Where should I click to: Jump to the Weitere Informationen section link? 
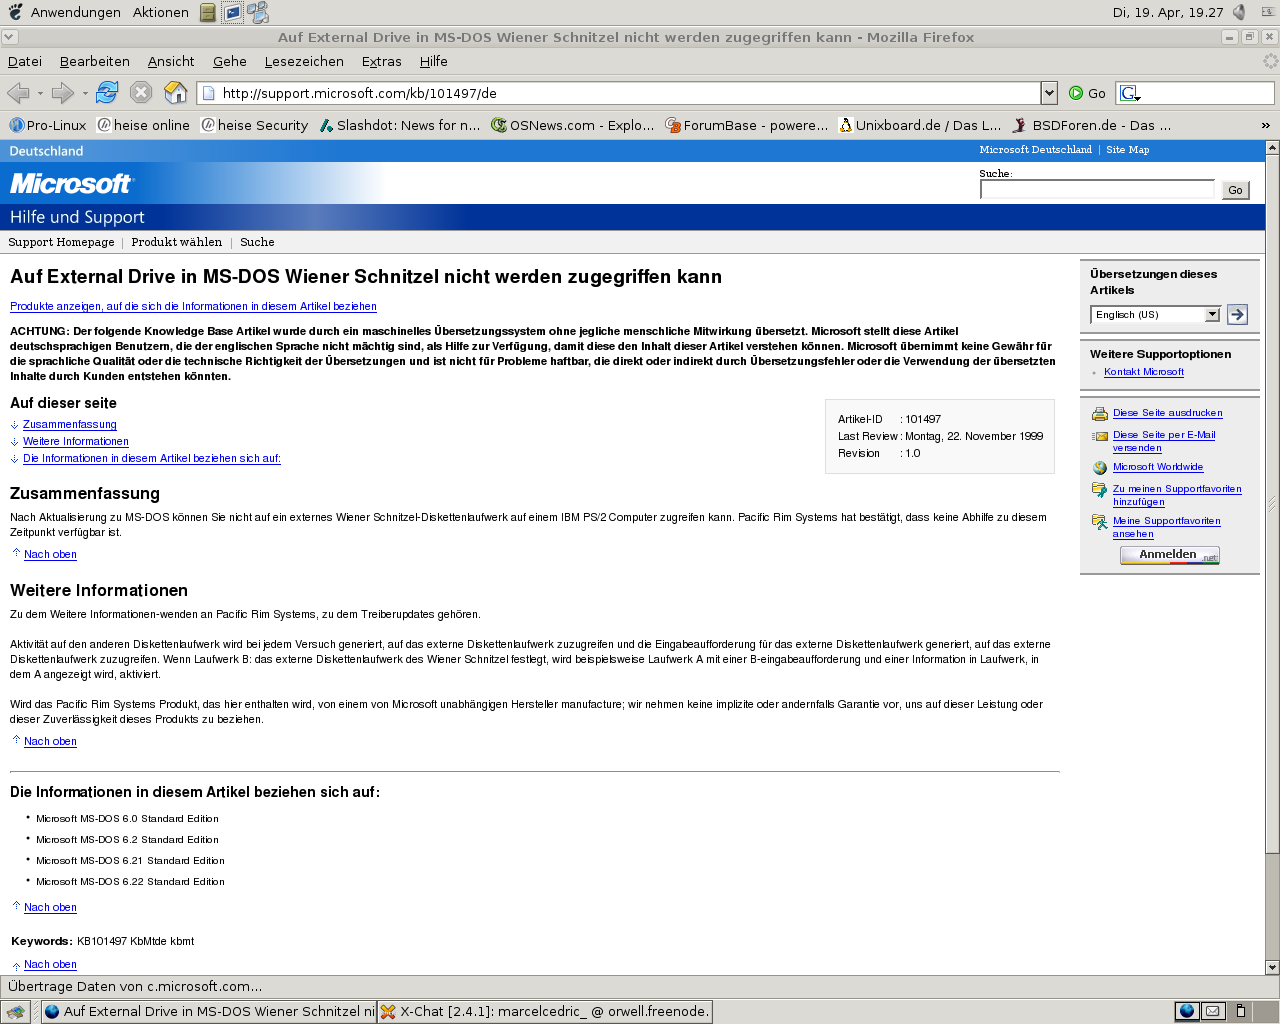click(76, 442)
